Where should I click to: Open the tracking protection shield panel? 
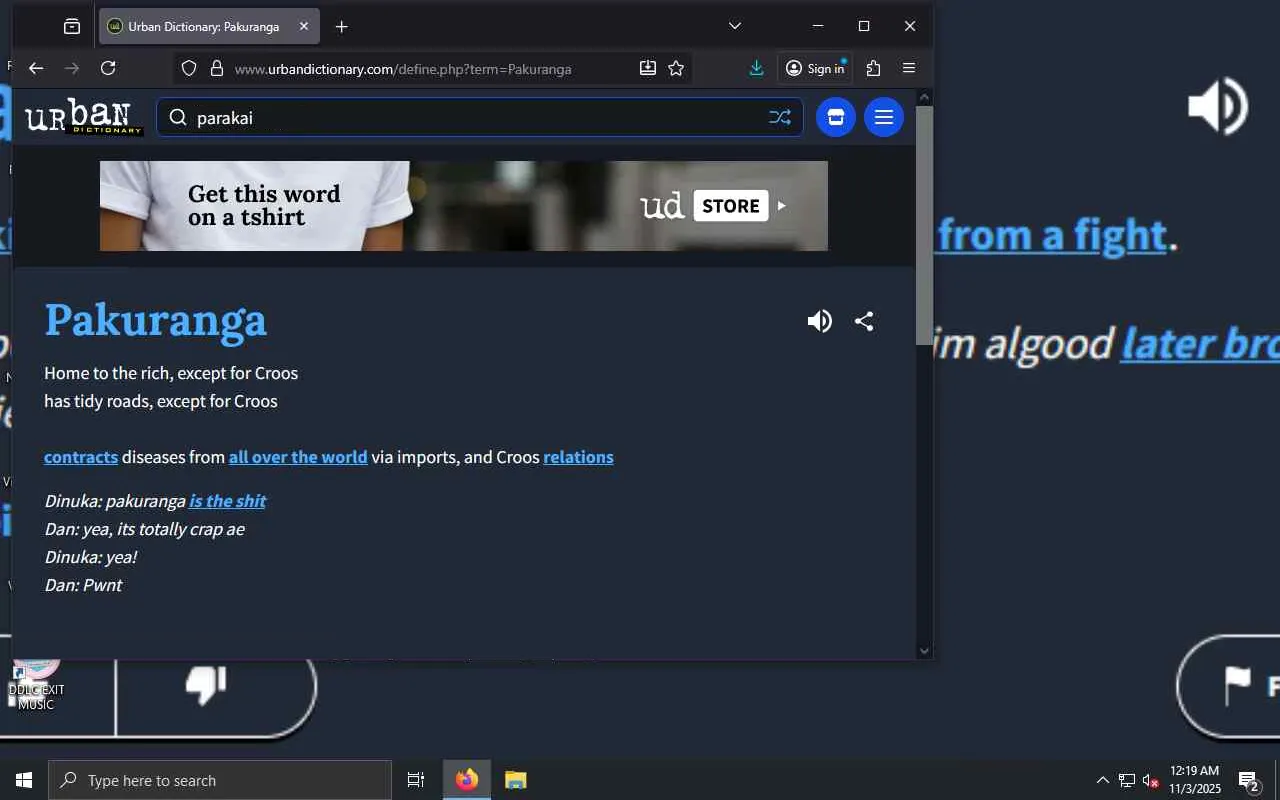[189, 69]
